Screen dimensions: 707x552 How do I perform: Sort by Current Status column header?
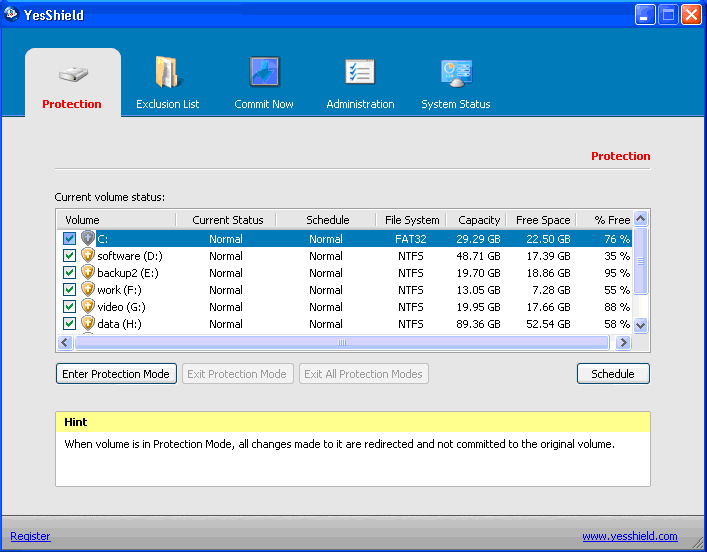[225, 220]
